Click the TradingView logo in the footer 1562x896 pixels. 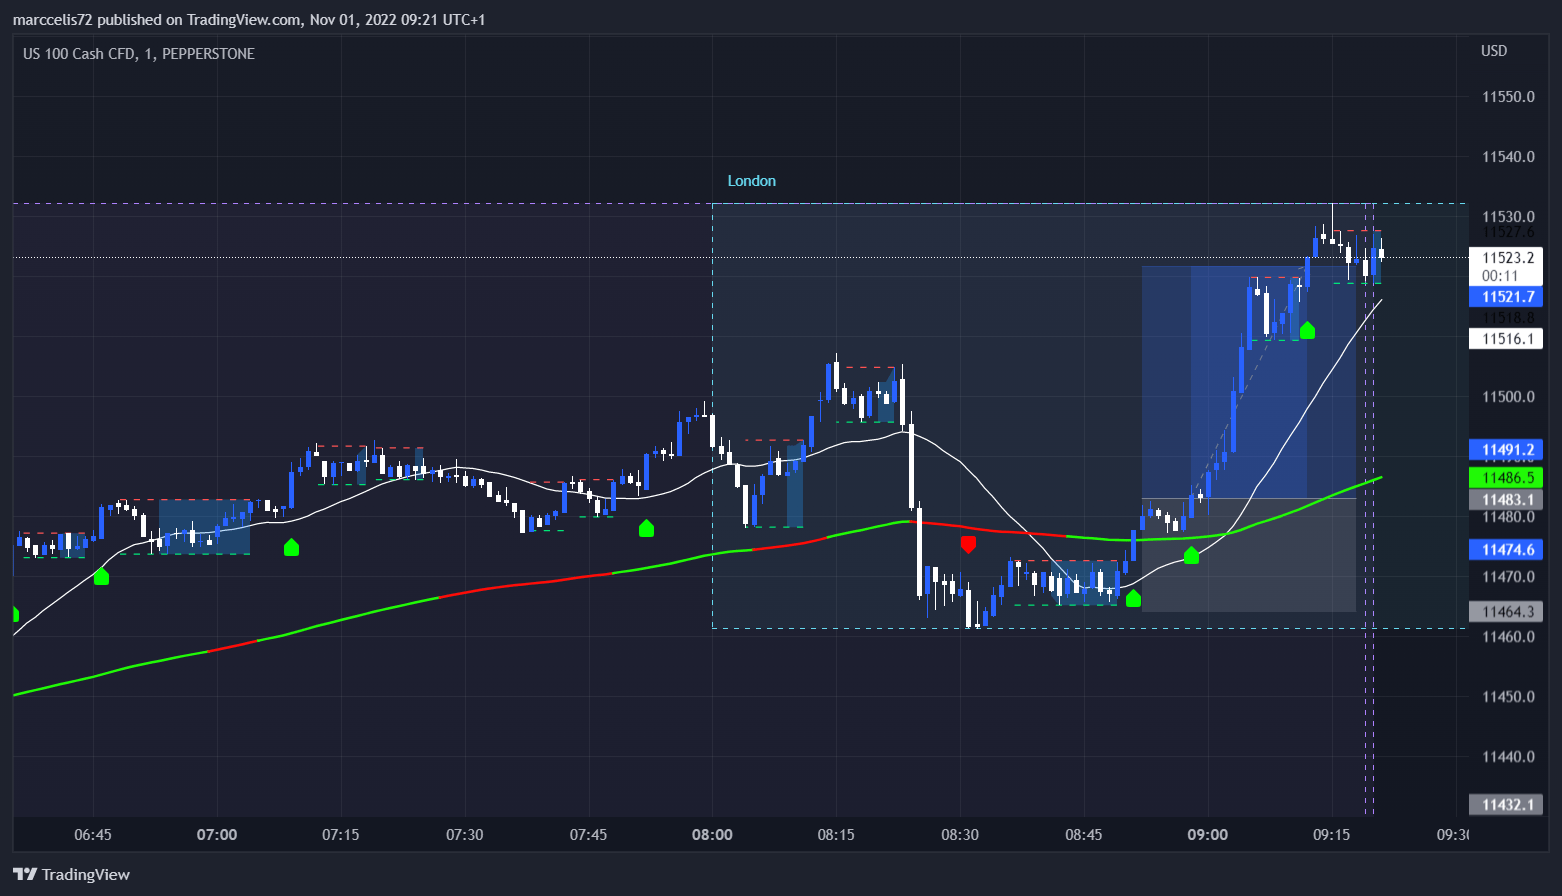coord(27,873)
